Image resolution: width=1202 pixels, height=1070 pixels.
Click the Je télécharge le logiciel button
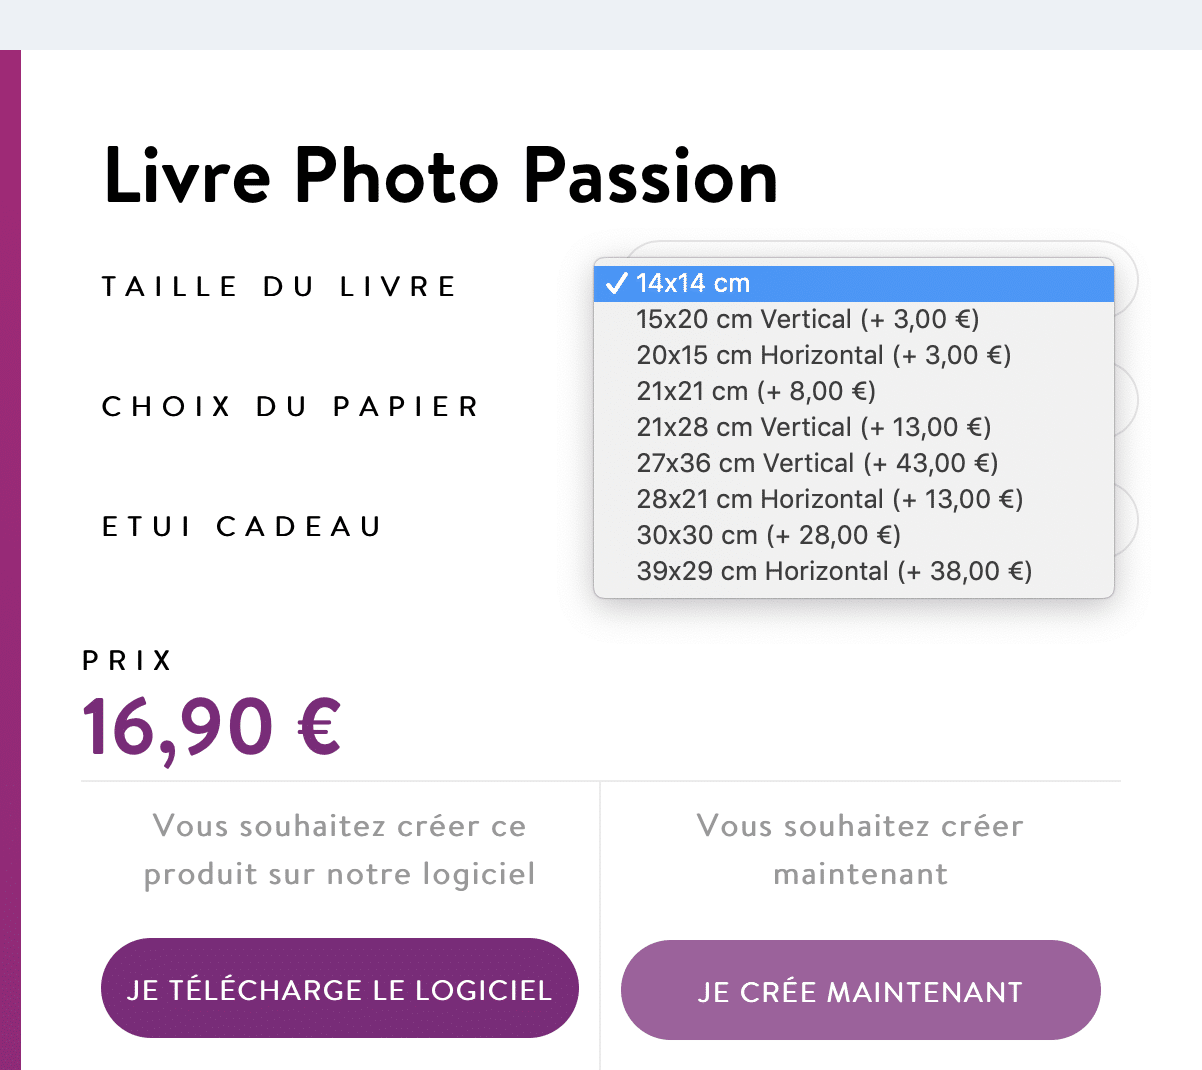tap(339, 989)
